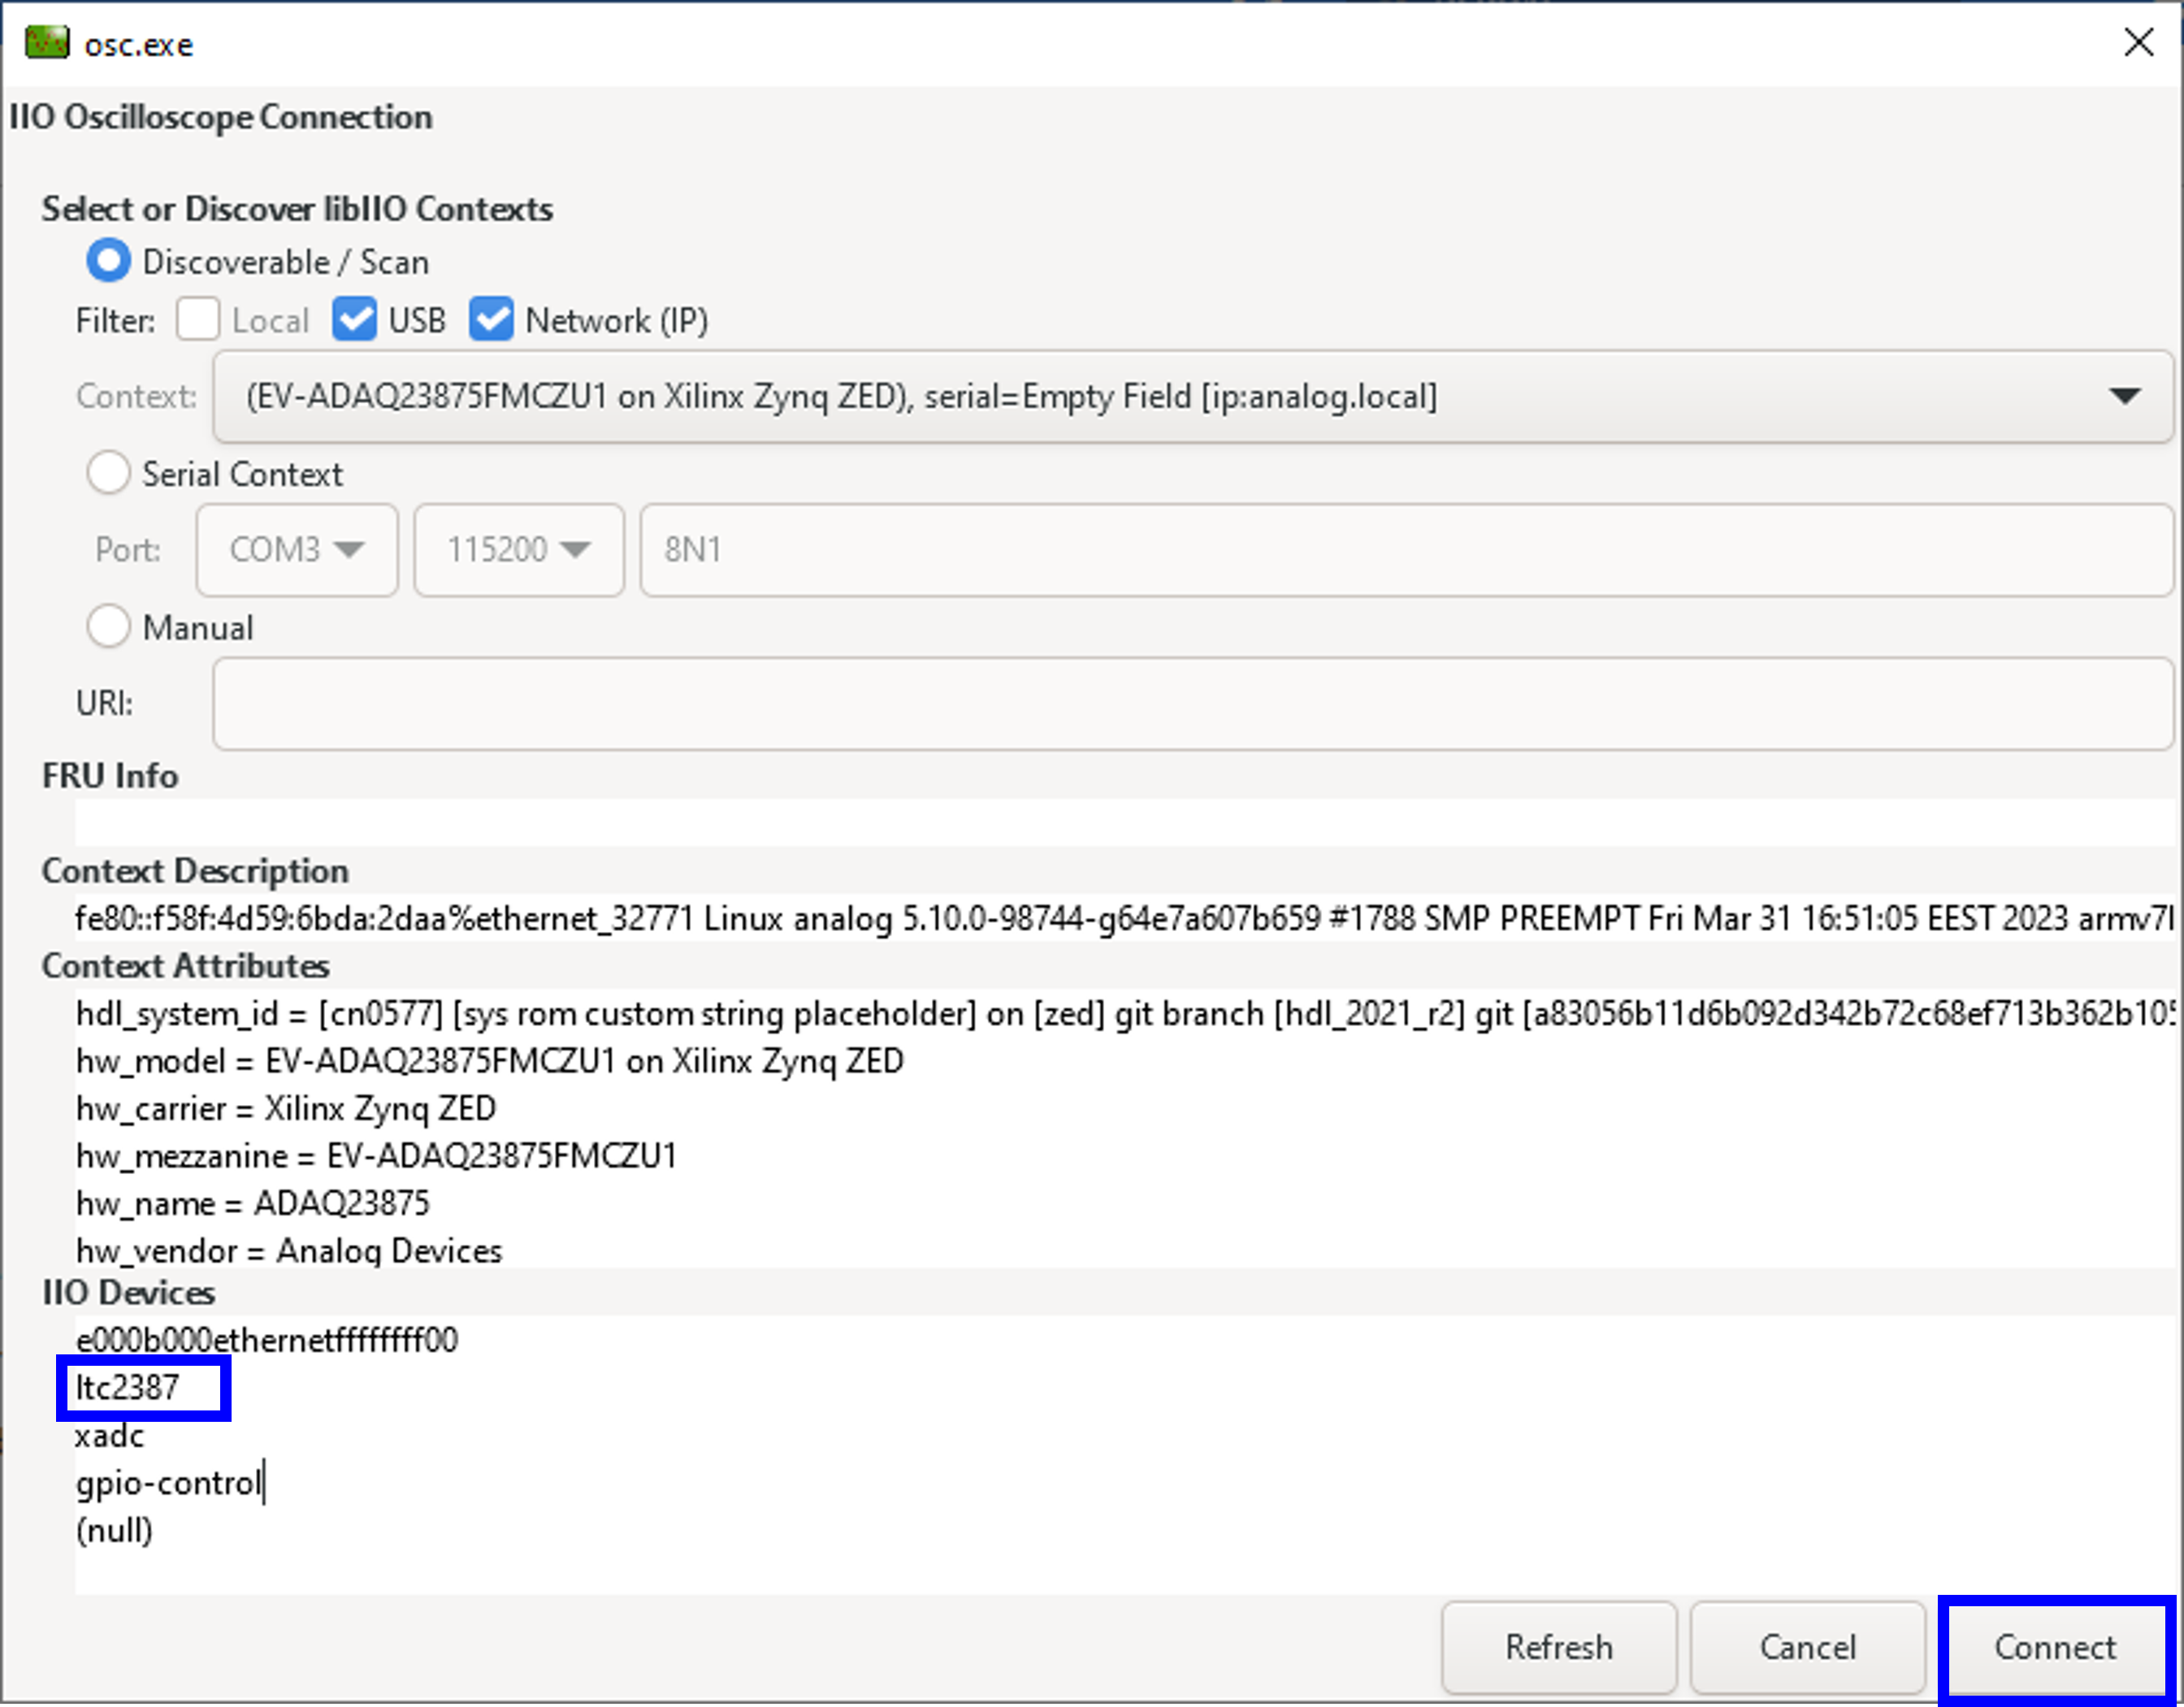This screenshot has width=2184, height=1707.
Task: Open the Context dropdown list
Action: coord(1193,396)
